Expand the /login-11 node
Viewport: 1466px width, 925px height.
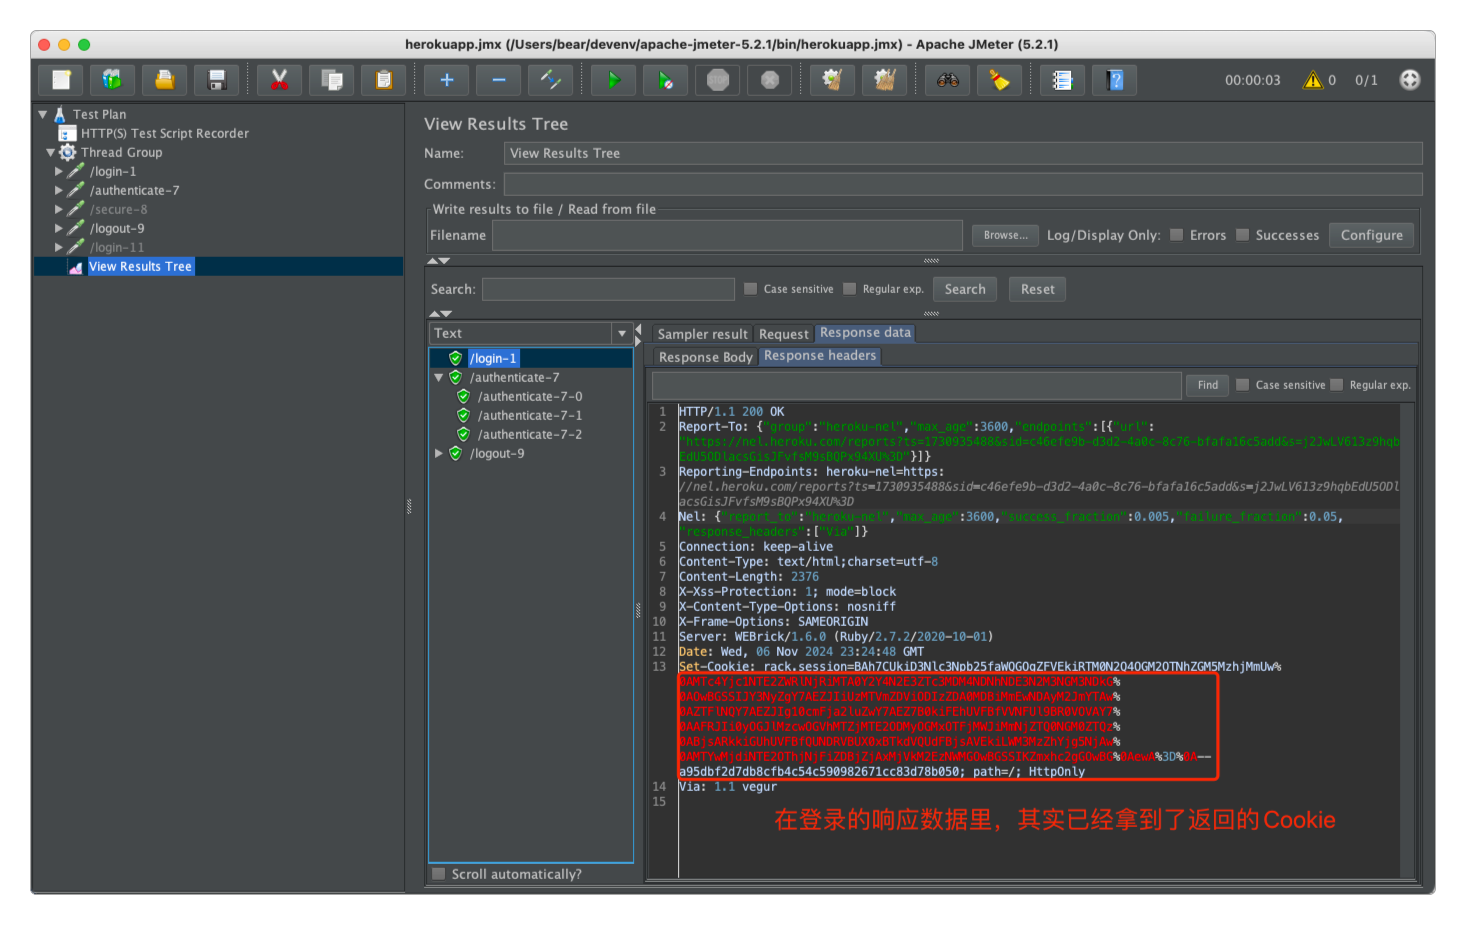point(58,247)
